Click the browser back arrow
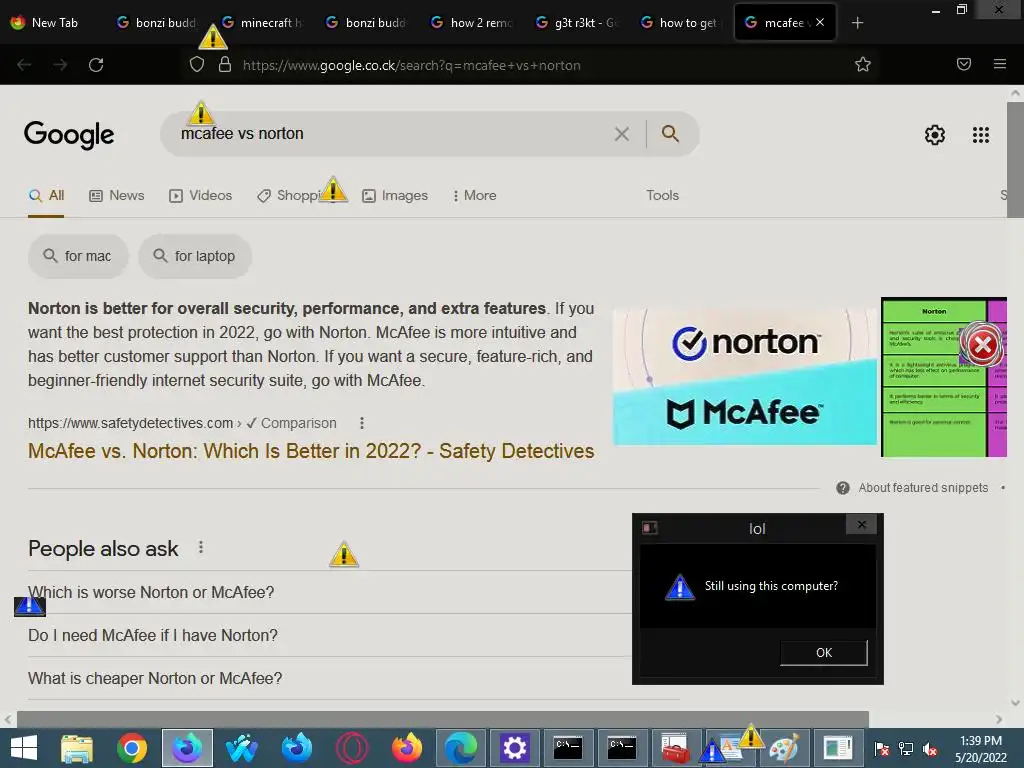1024x768 pixels. [x=24, y=65]
